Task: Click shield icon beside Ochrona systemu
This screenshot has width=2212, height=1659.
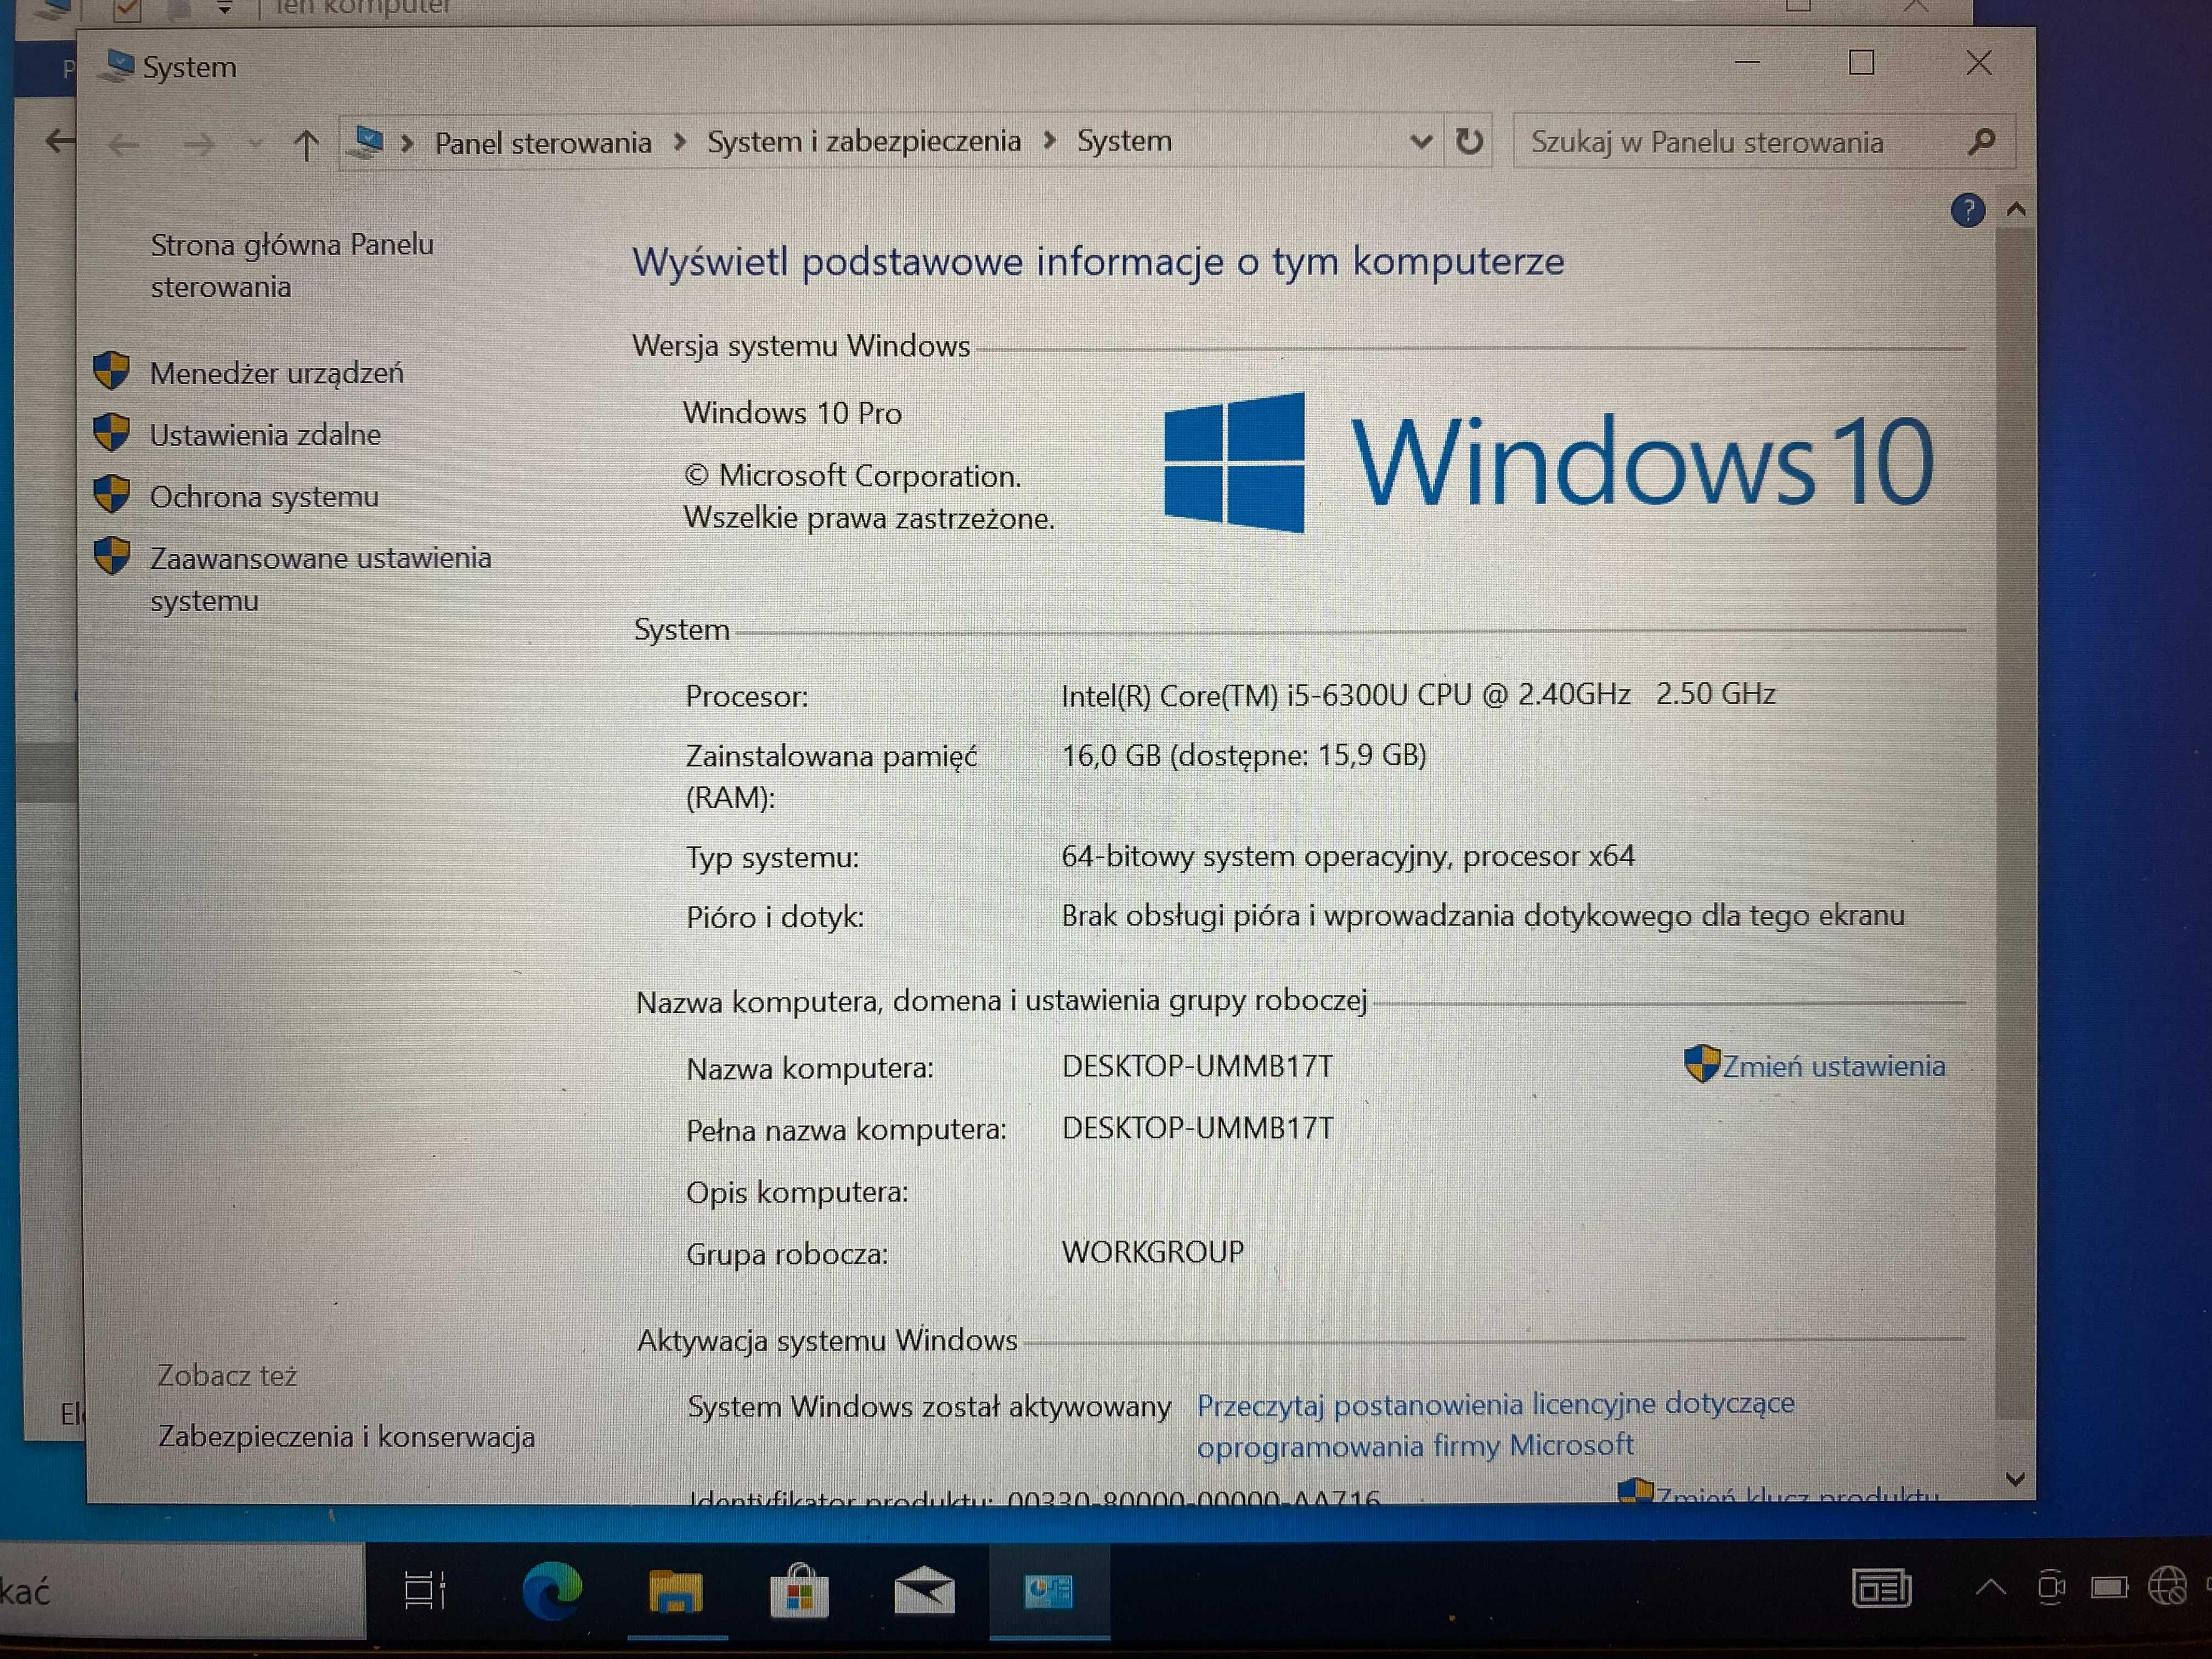Action: point(111,494)
